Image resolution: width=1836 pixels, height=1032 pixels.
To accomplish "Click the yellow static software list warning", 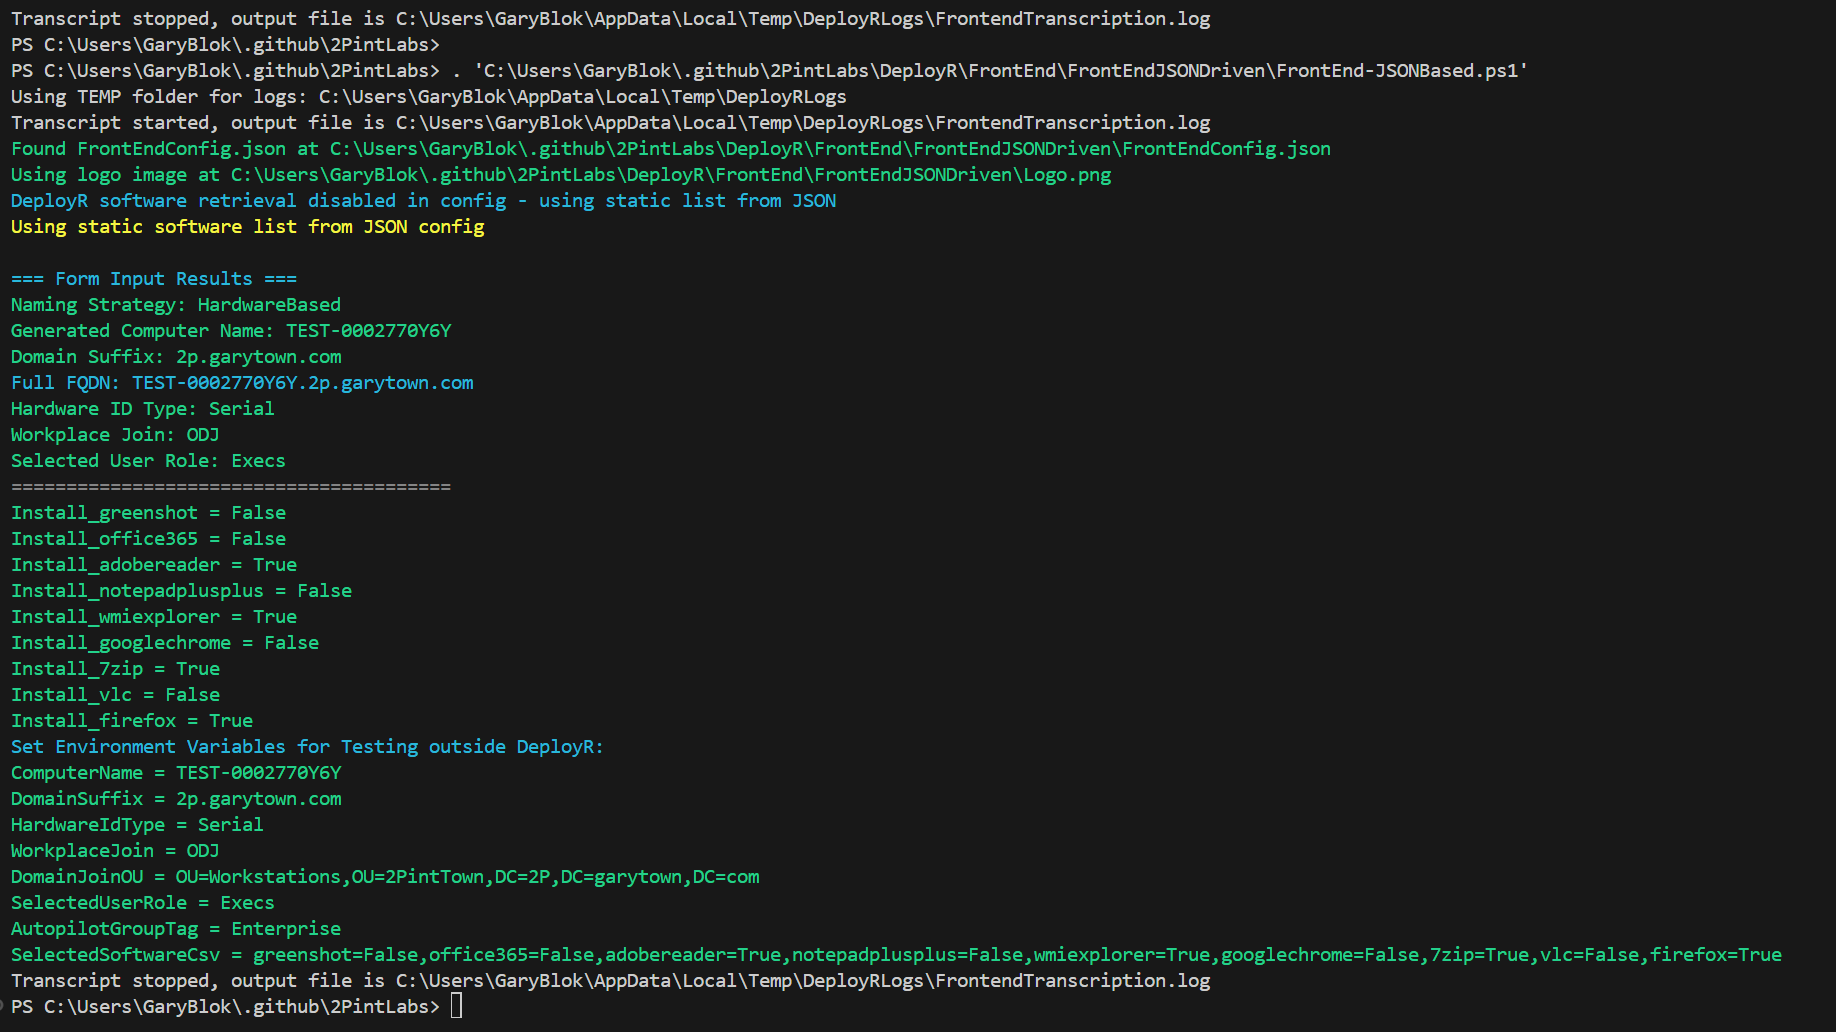I will (247, 227).
